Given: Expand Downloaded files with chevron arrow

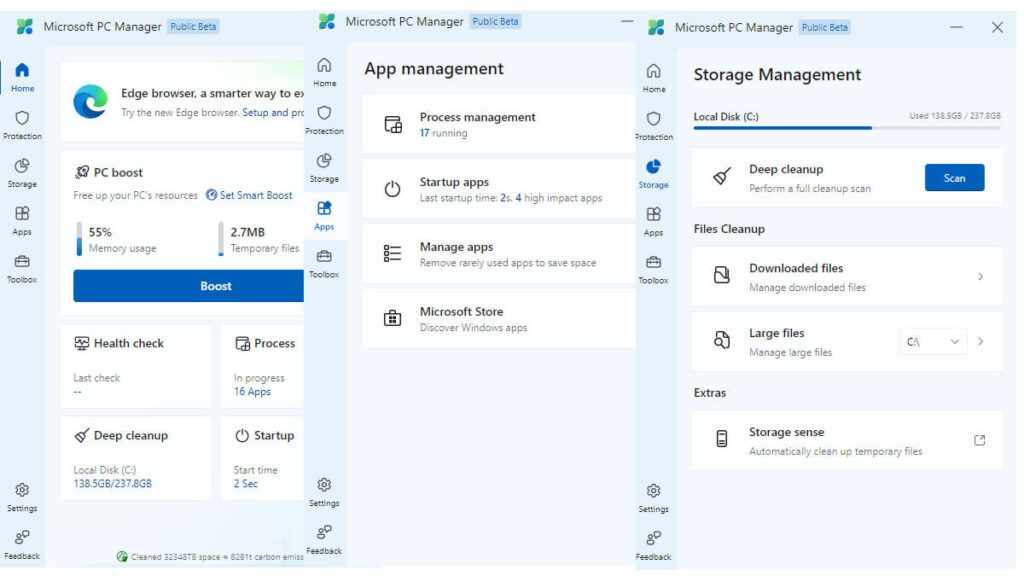Looking at the screenshot, I should pos(980,277).
